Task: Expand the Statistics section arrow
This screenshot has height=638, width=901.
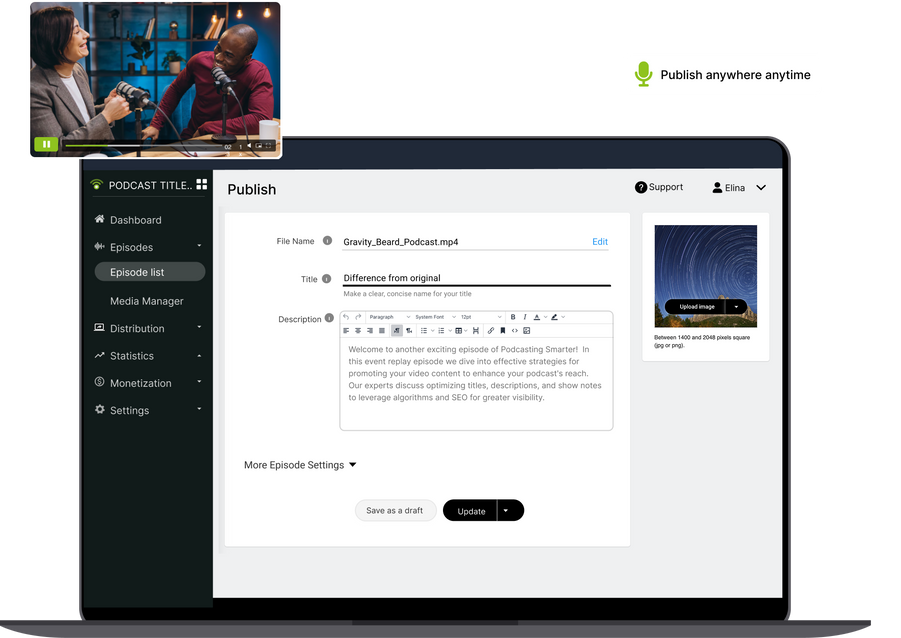Action: pos(199,356)
